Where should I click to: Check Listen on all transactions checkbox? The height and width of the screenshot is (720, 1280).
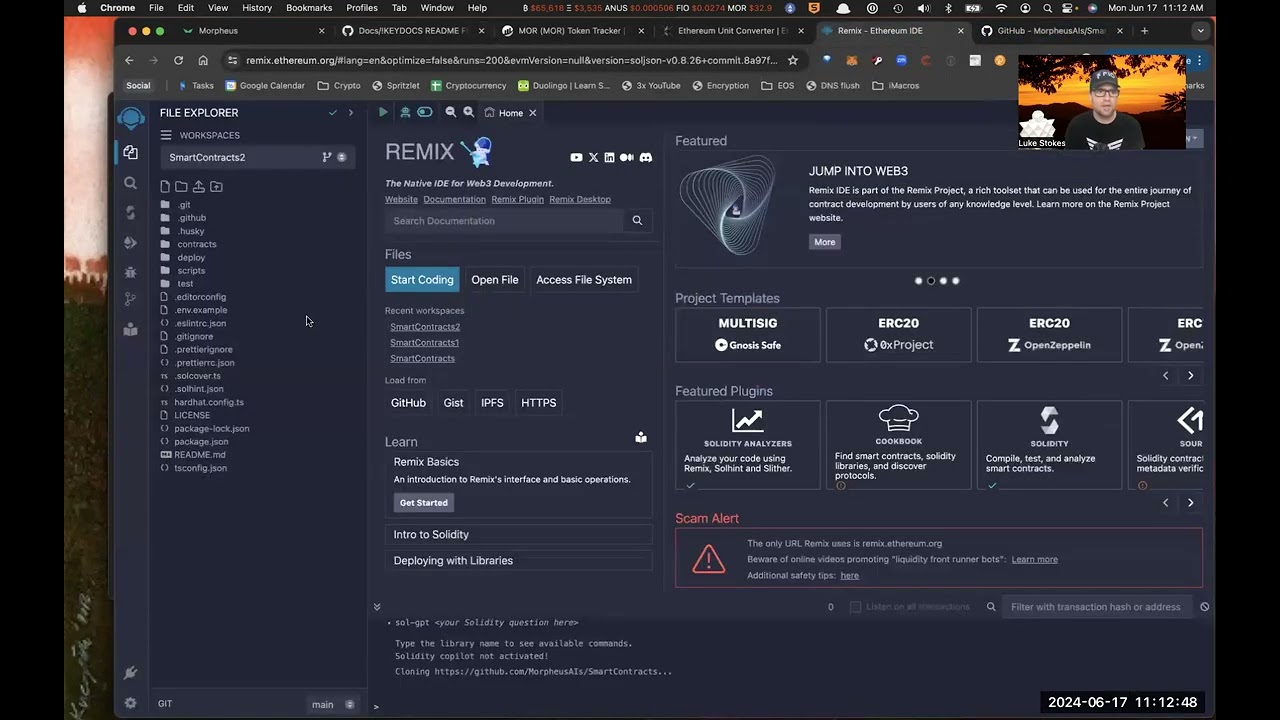(x=855, y=607)
